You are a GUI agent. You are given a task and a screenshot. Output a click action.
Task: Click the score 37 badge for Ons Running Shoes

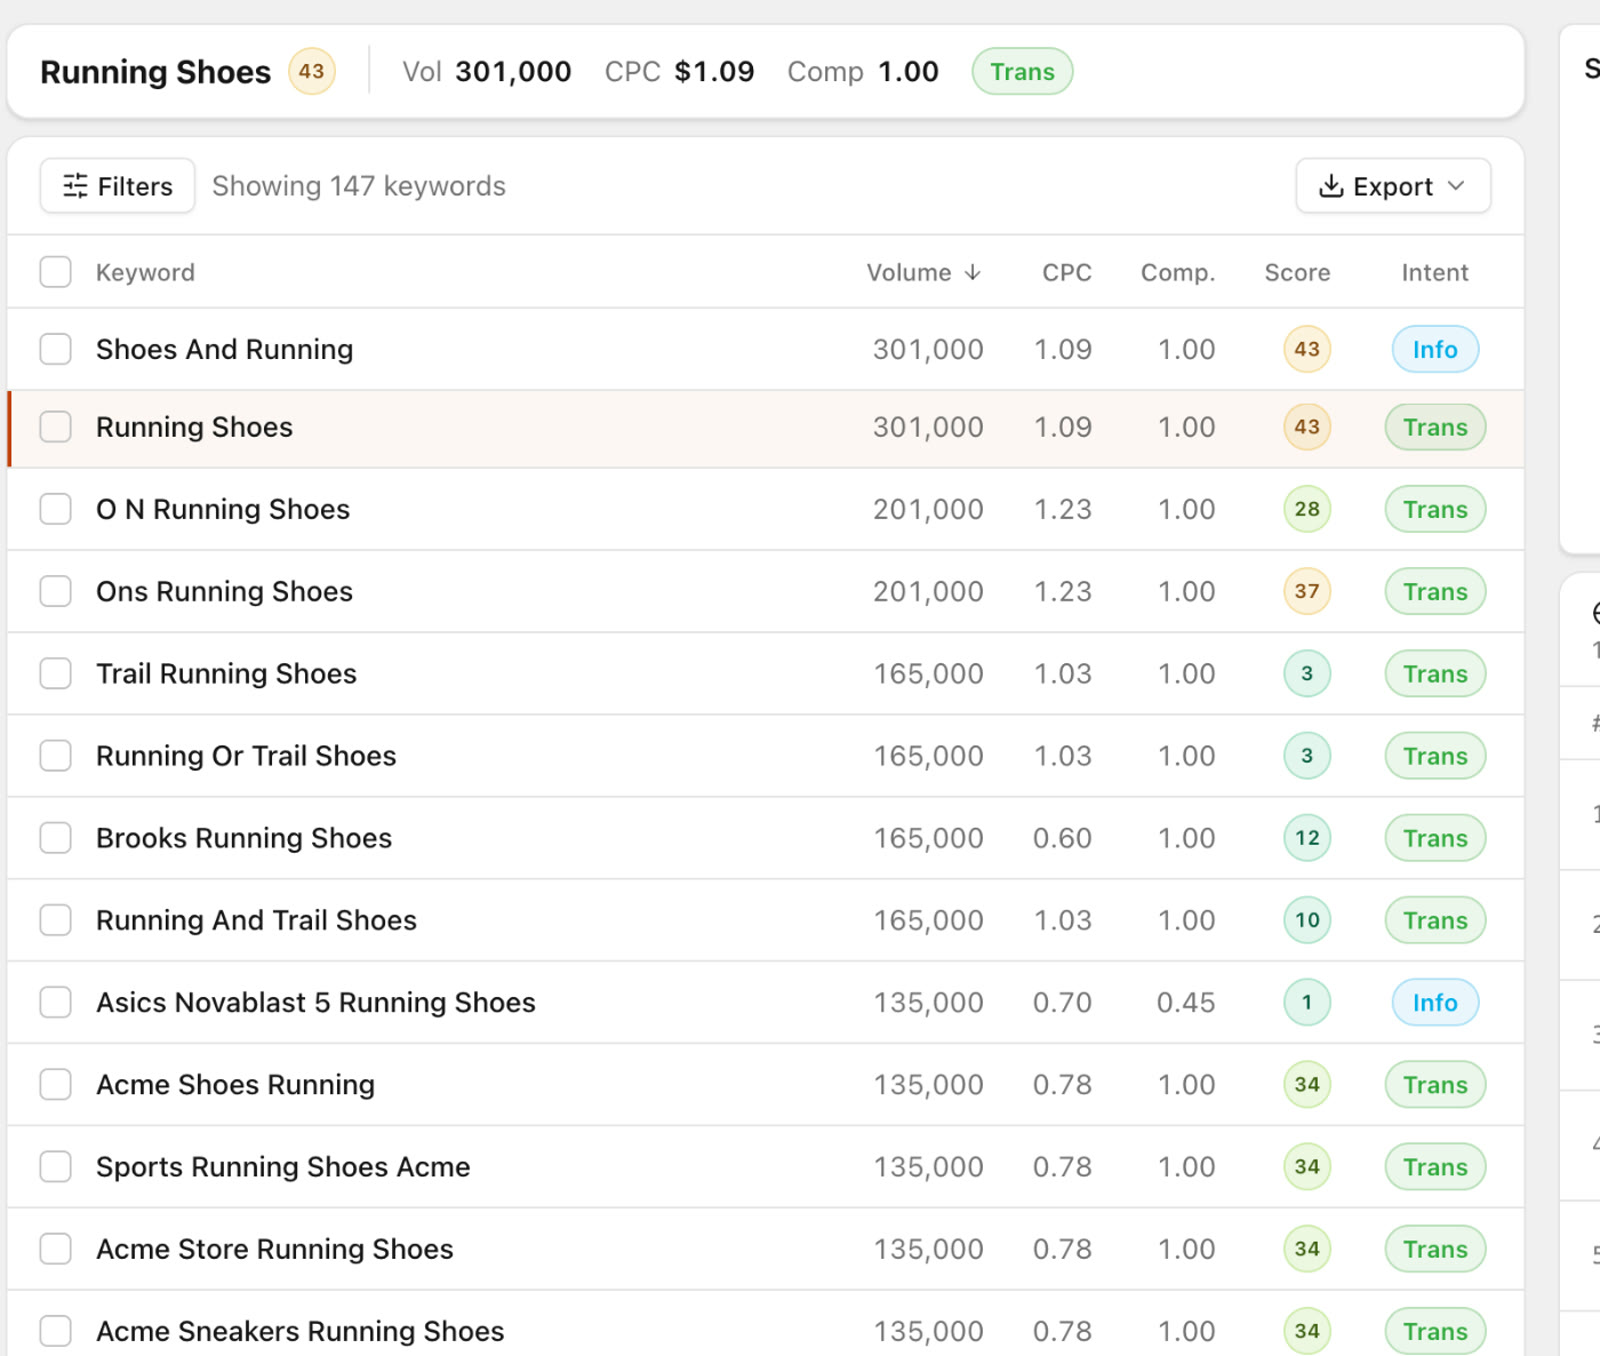coord(1307,591)
